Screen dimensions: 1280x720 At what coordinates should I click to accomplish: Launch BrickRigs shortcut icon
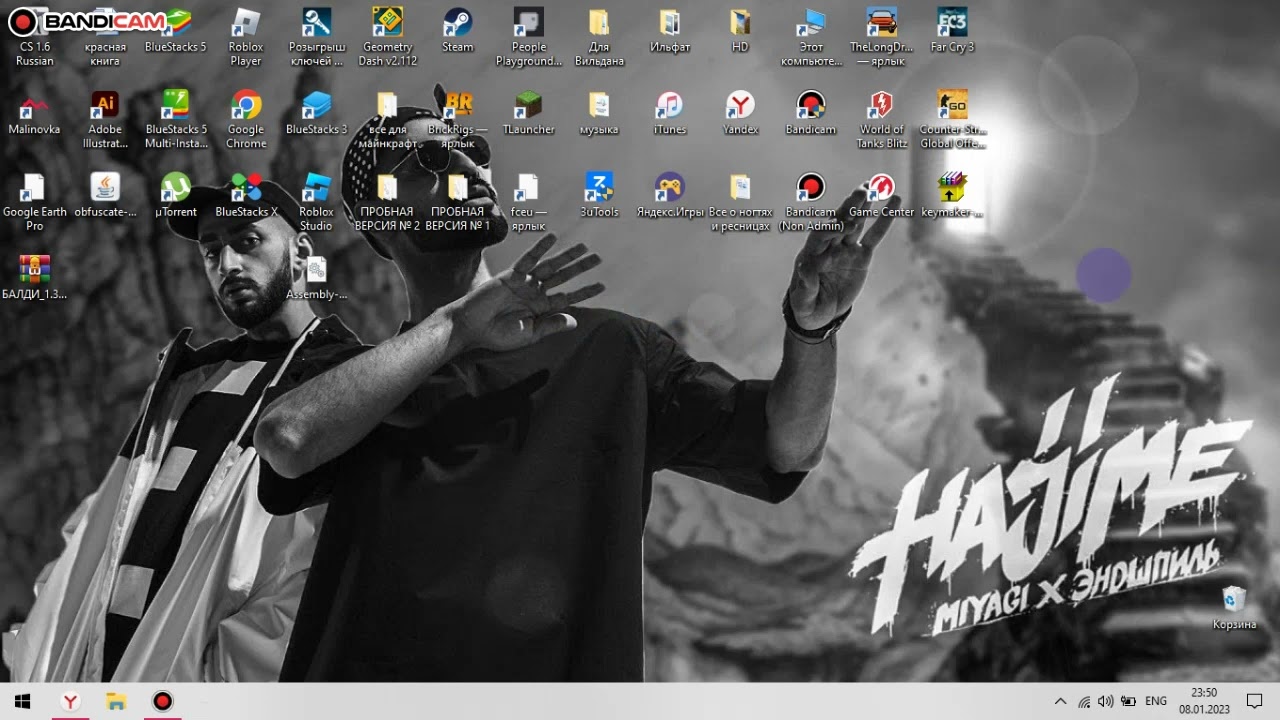click(x=458, y=120)
